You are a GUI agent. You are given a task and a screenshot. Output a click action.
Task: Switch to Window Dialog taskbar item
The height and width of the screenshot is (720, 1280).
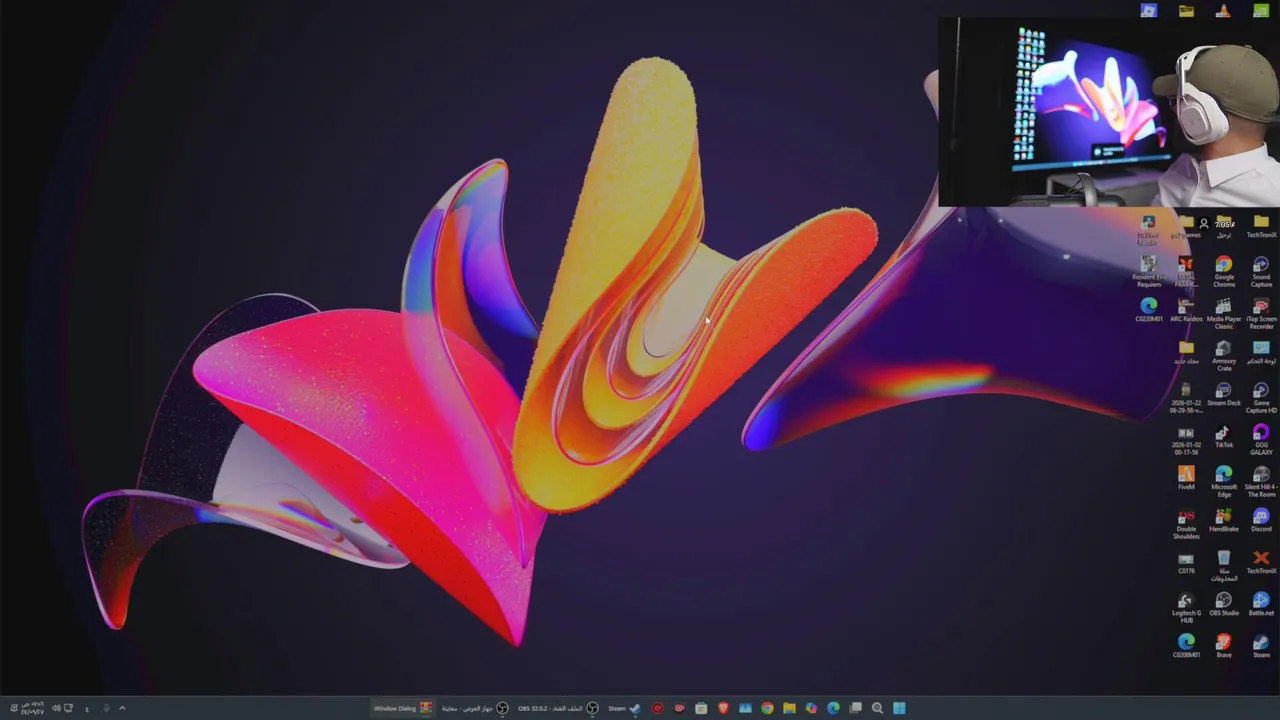click(x=403, y=708)
